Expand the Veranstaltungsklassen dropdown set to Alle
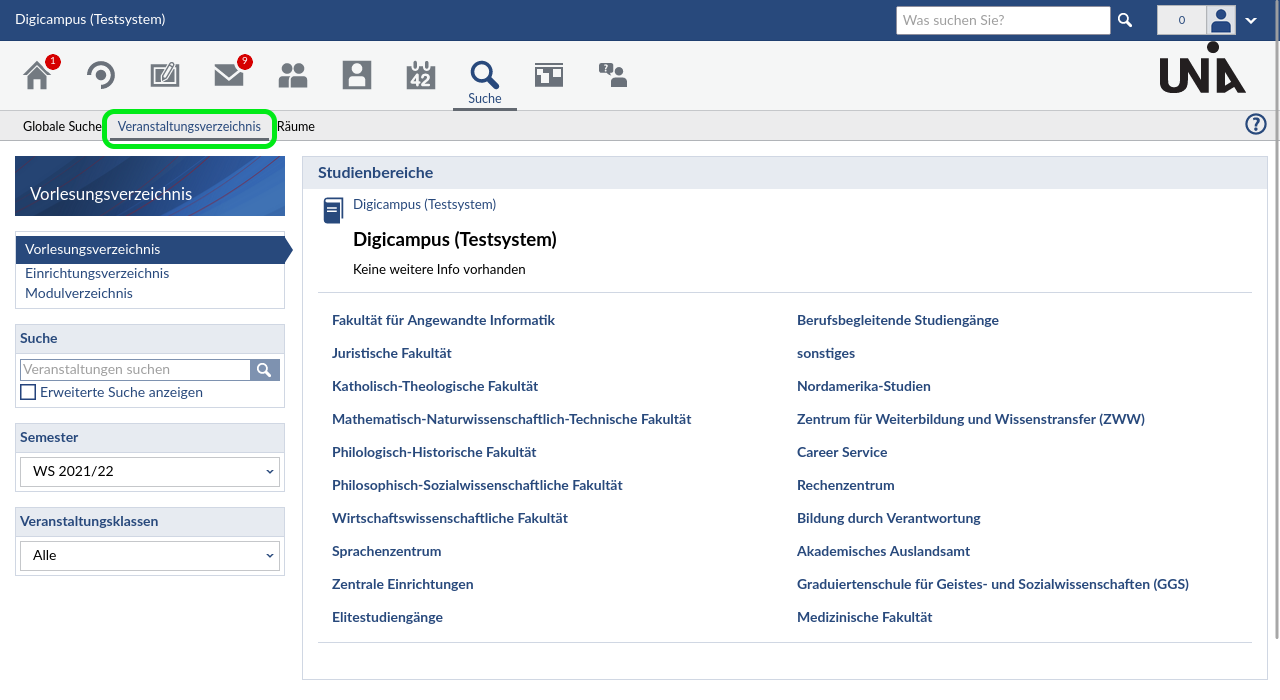 point(150,555)
